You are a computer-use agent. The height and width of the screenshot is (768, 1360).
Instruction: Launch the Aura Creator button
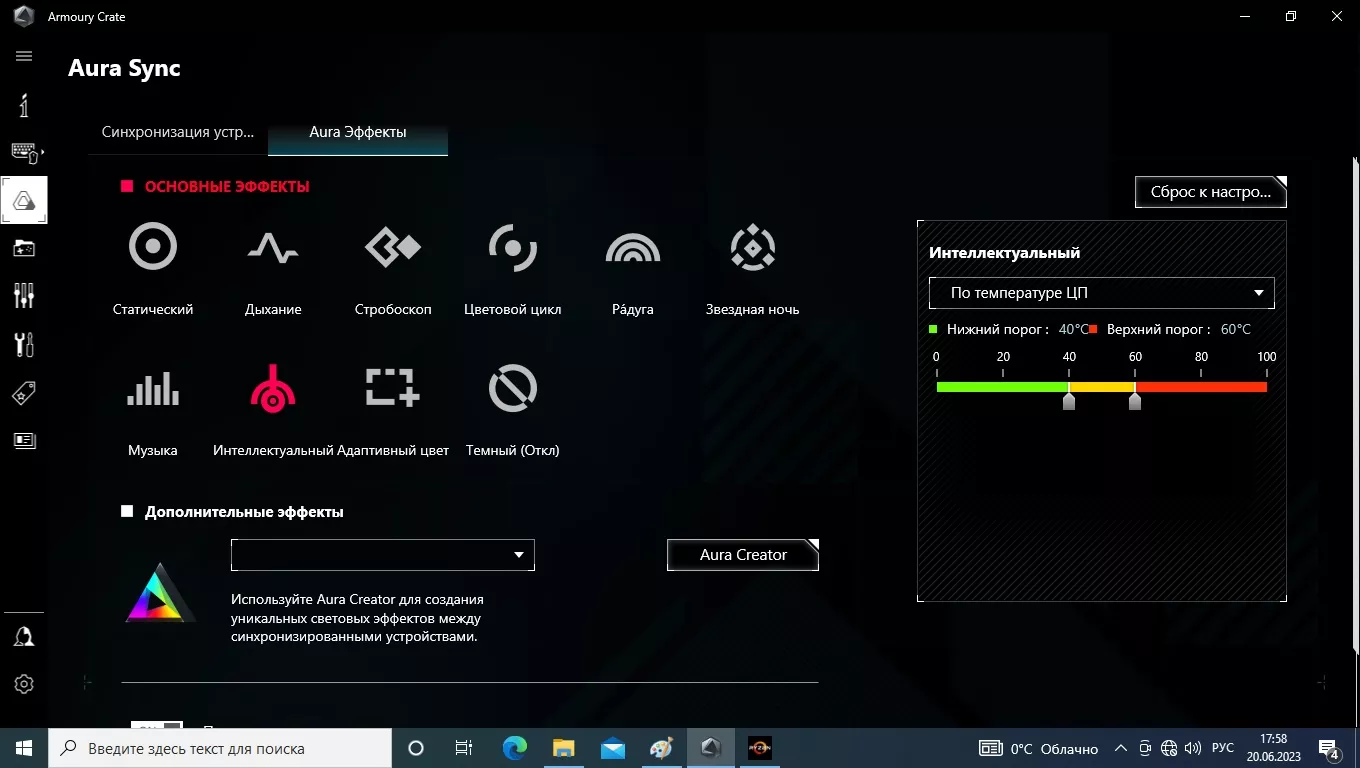pos(743,555)
